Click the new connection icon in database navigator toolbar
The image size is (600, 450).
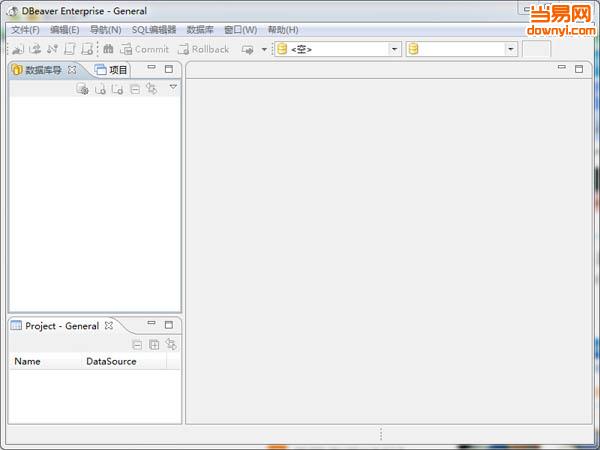click(82, 89)
